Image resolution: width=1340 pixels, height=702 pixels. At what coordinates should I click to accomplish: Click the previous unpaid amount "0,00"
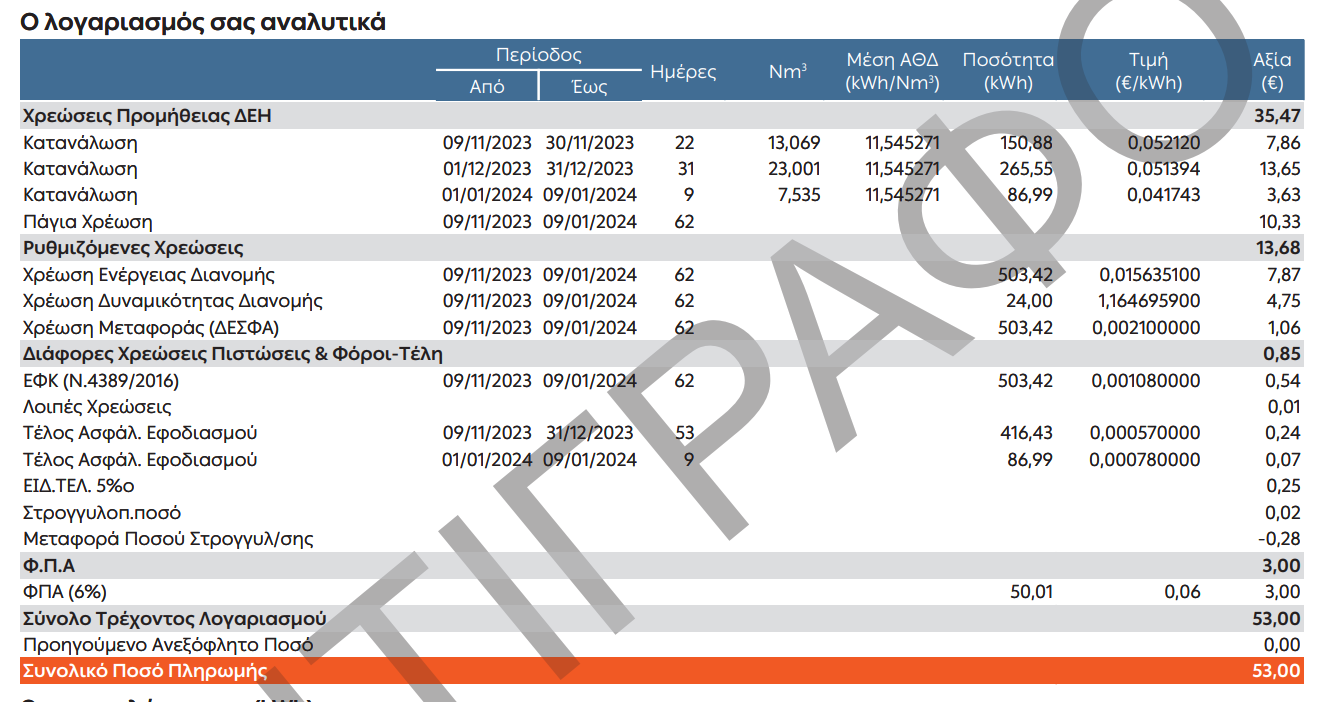pyautogui.click(x=1282, y=645)
